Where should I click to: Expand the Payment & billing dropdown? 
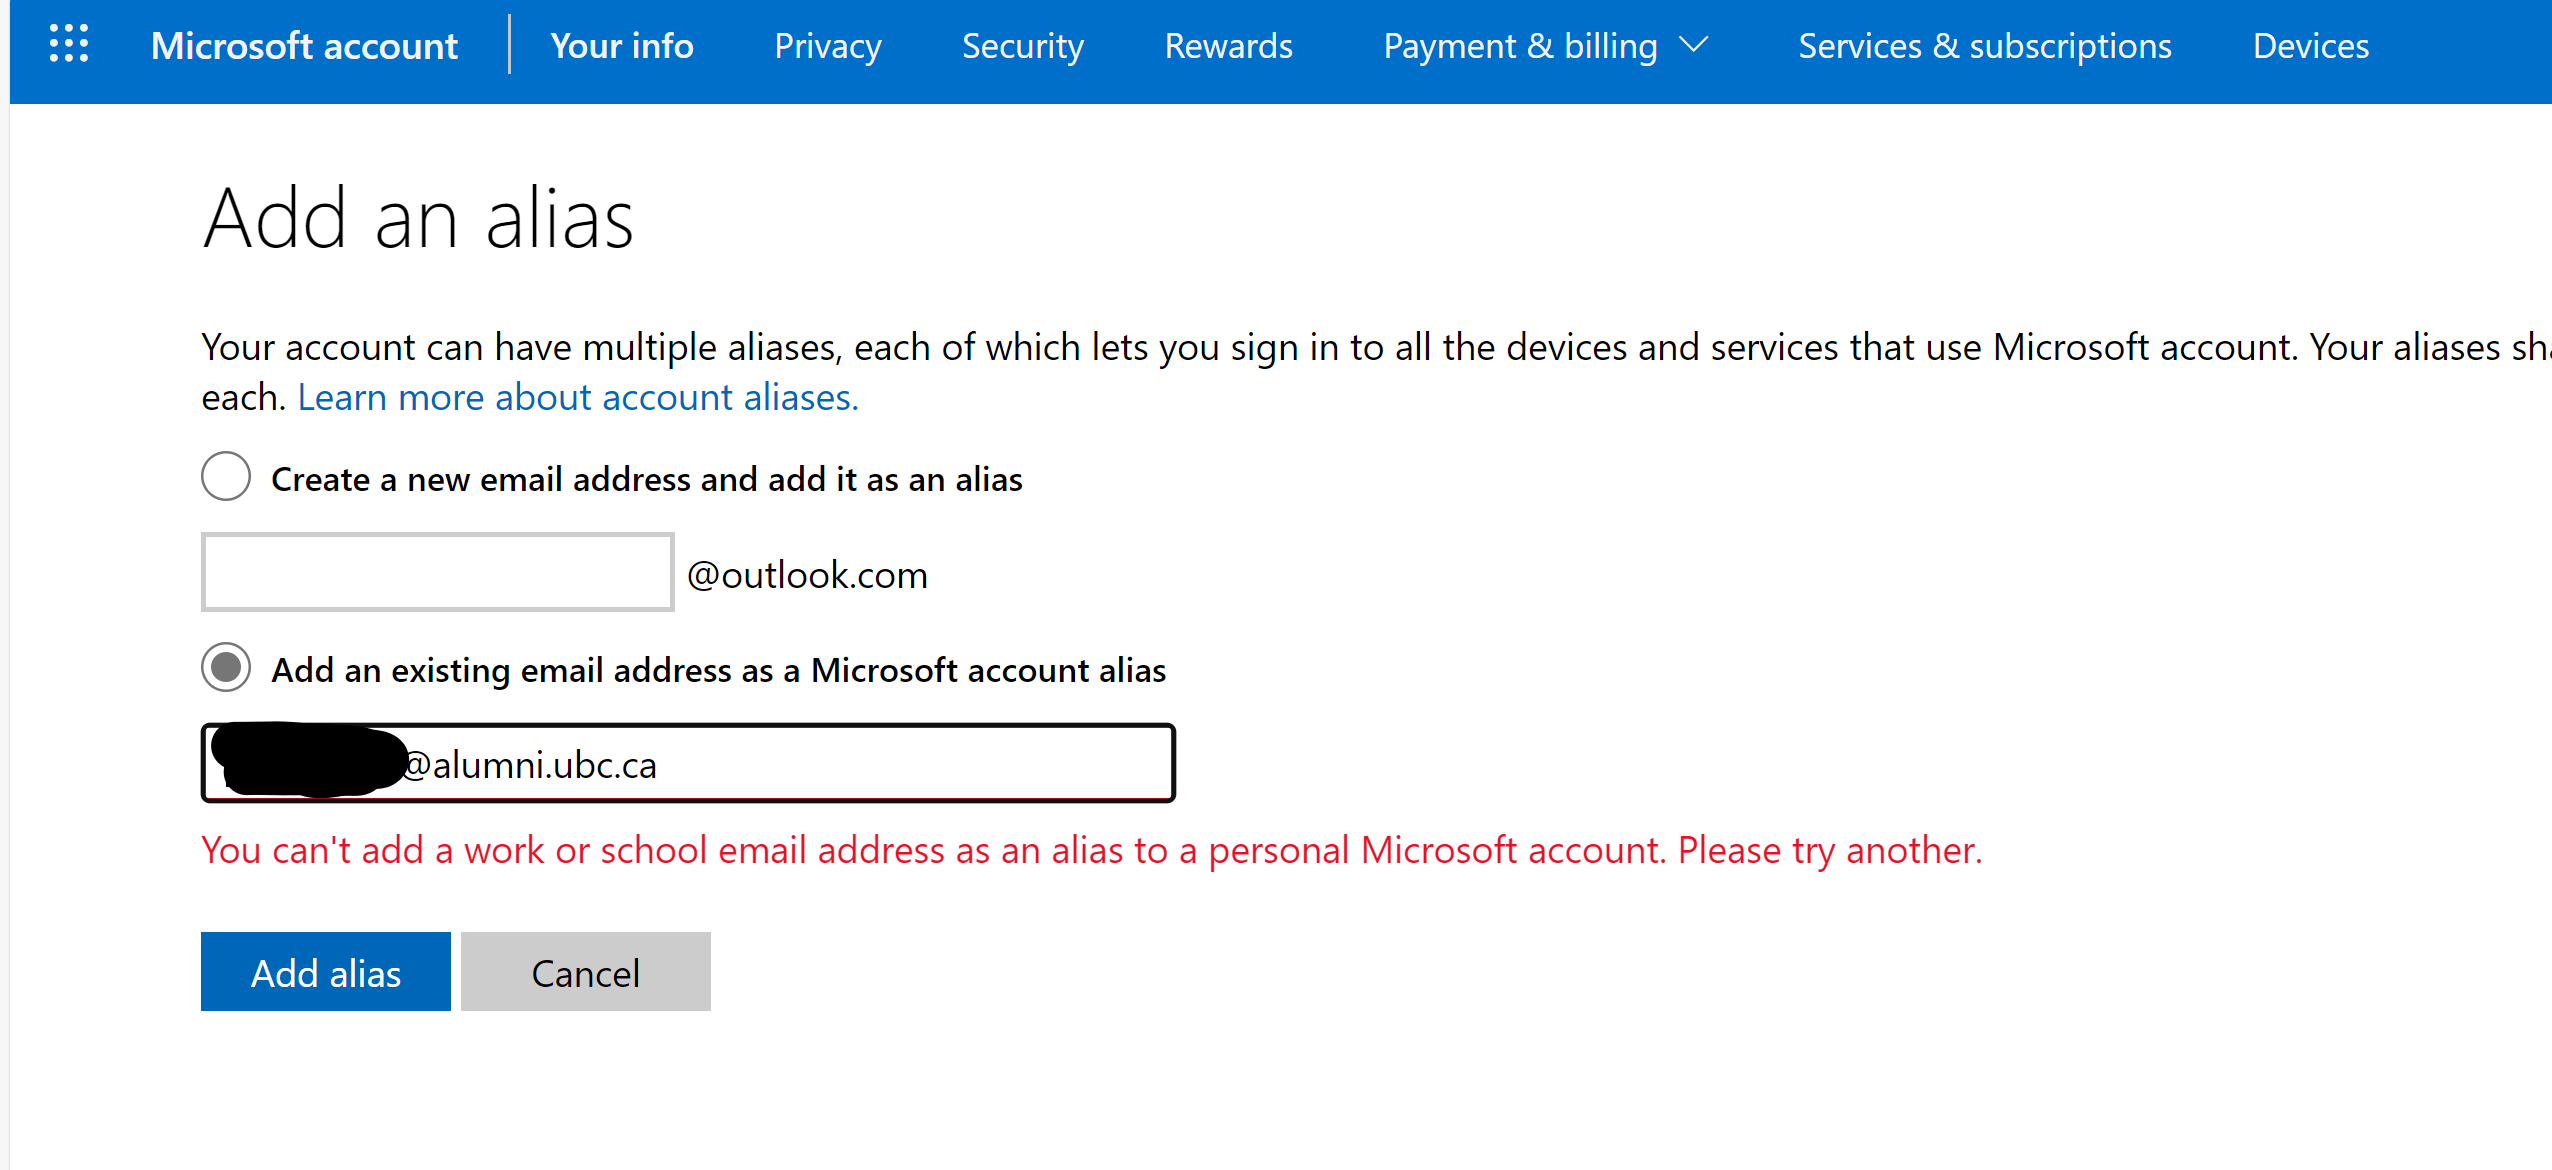click(x=1546, y=46)
